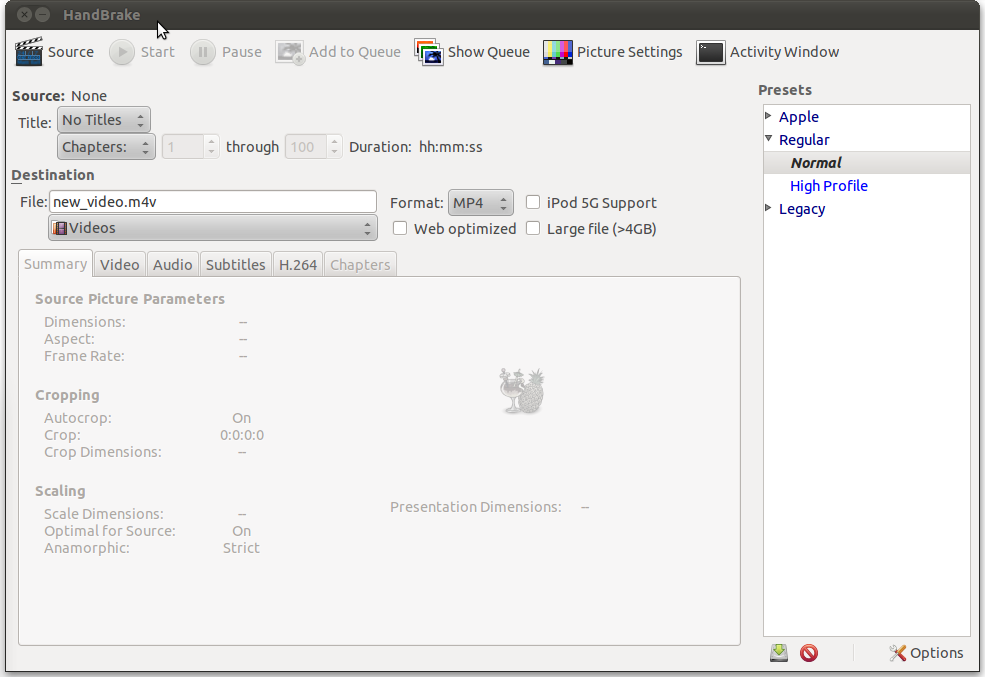Expand the Apple presets group
Image resolution: width=985 pixels, height=677 pixels.
[x=768, y=116]
